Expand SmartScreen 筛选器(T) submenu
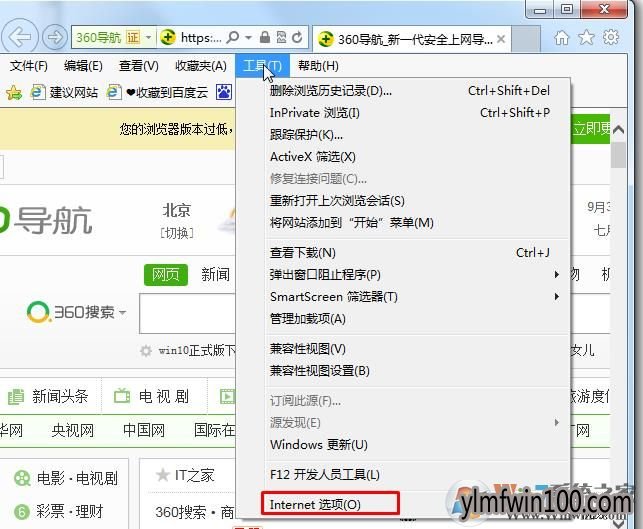Viewport: 643px width, 529px height. pyautogui.click(x=556, y=296)
